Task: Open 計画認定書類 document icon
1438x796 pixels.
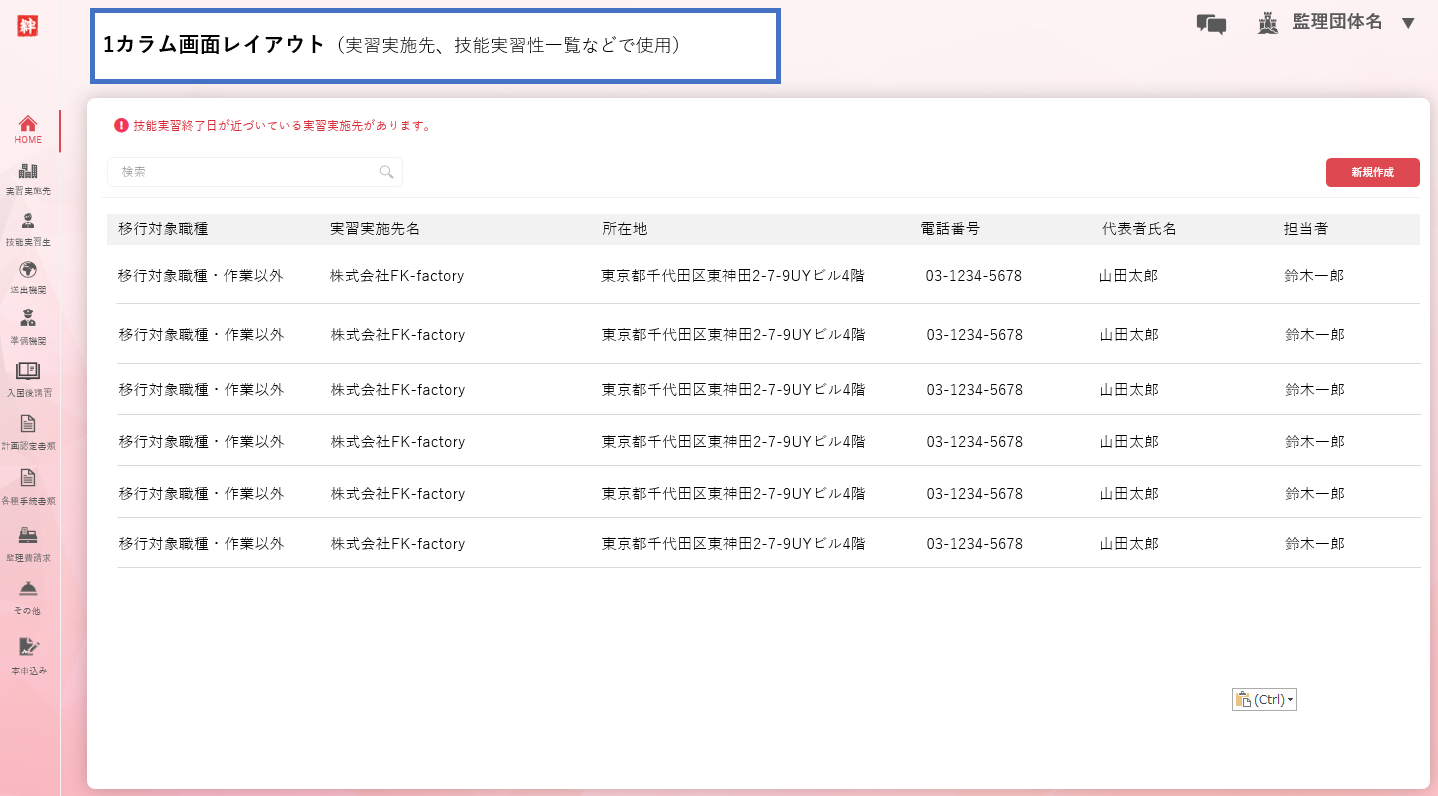Action: coord(28,424)
